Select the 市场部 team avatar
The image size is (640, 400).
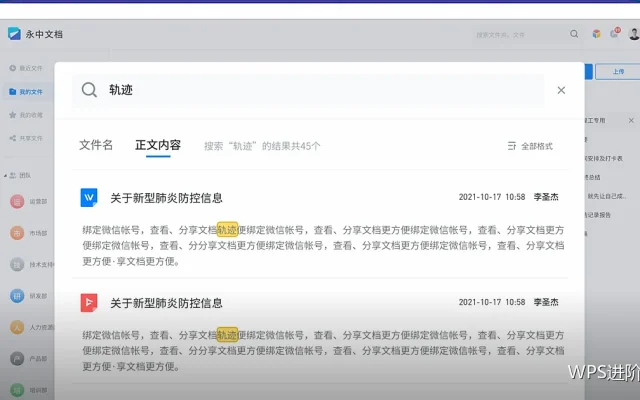point(17,233)
